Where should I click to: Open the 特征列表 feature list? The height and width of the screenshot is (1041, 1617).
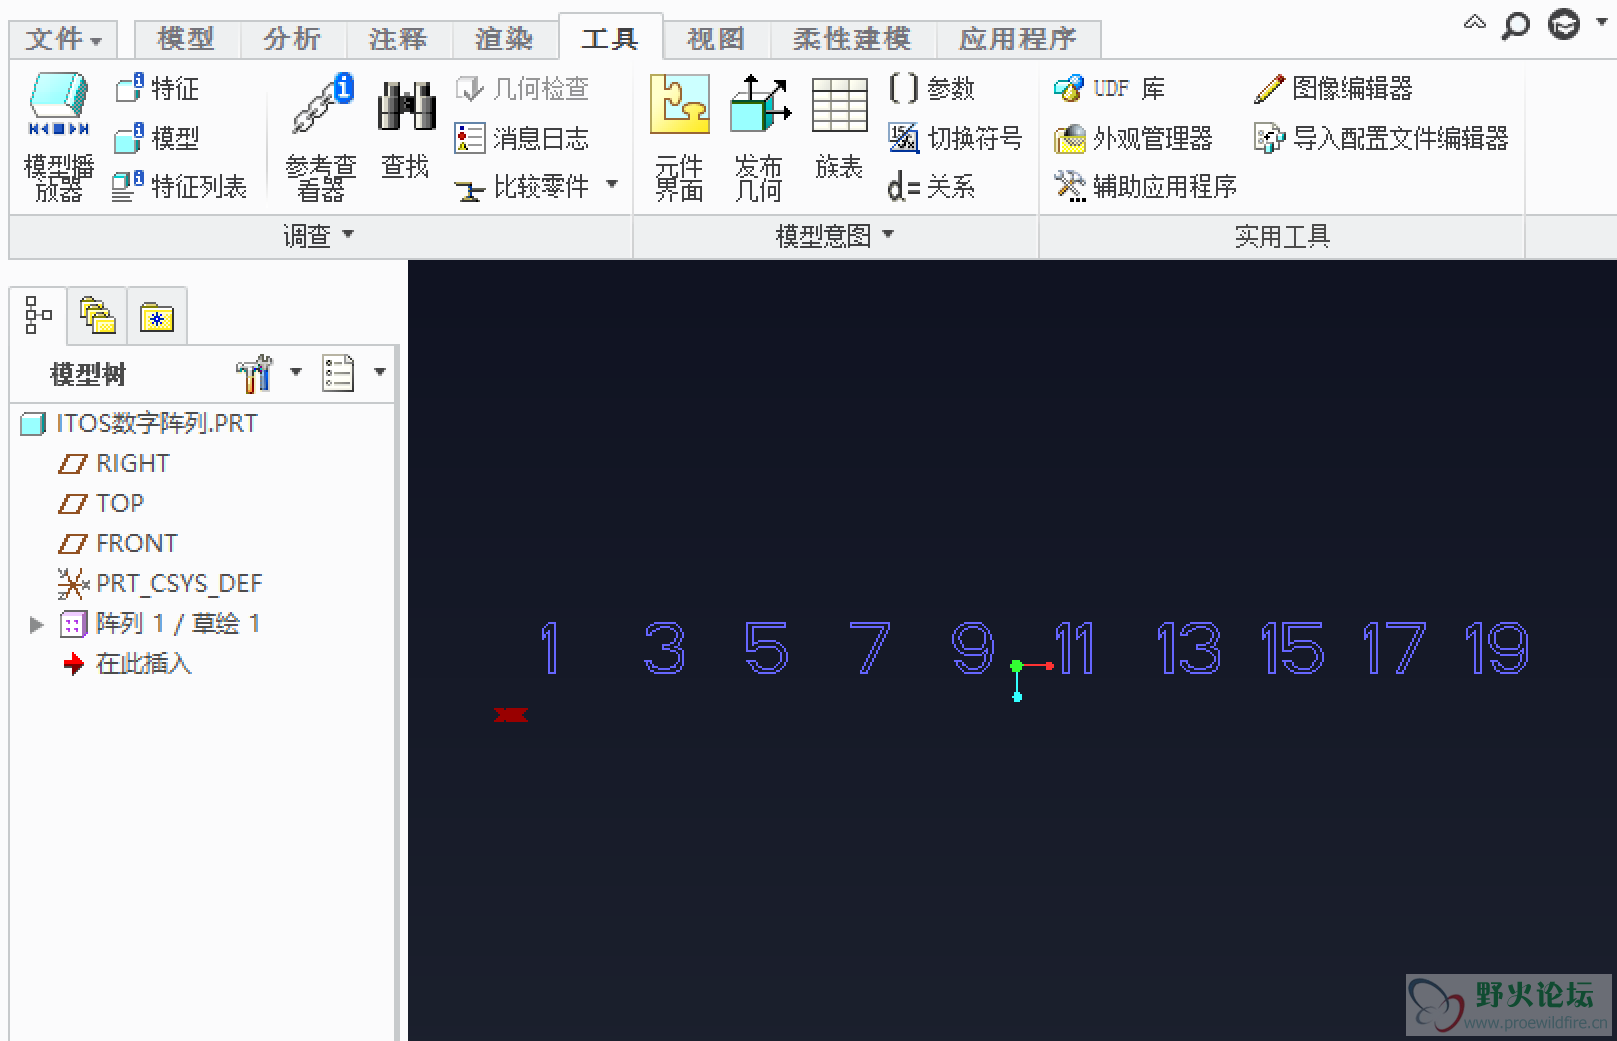(x=180, y=186)
